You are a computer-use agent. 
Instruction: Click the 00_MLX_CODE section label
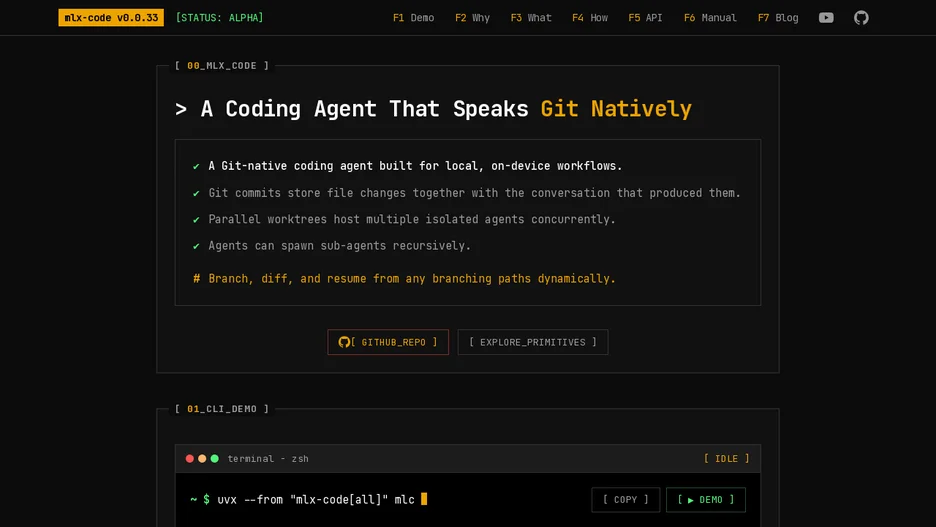tap(221, 66)
